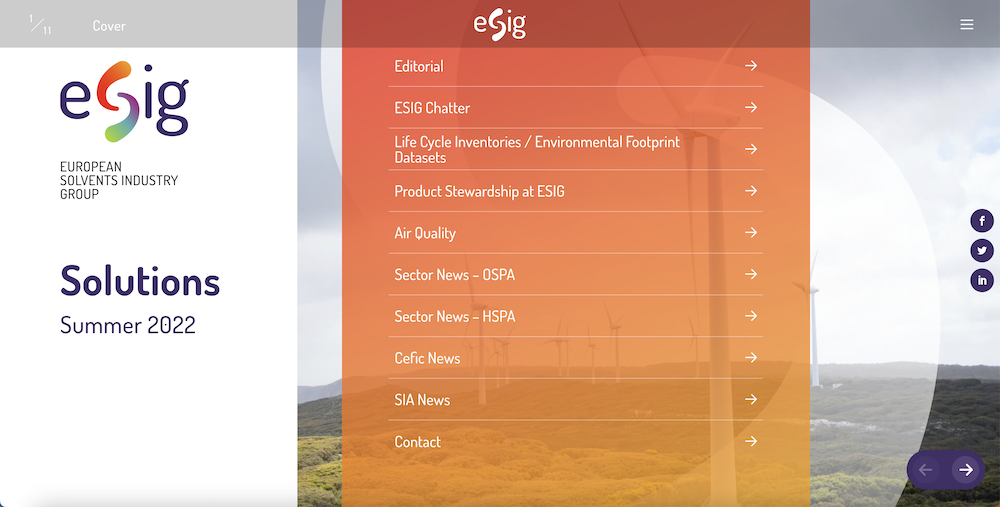Click the white ESIG logo in header
The width and height of the screenshot is (1000, 507).
coord(499,24)
